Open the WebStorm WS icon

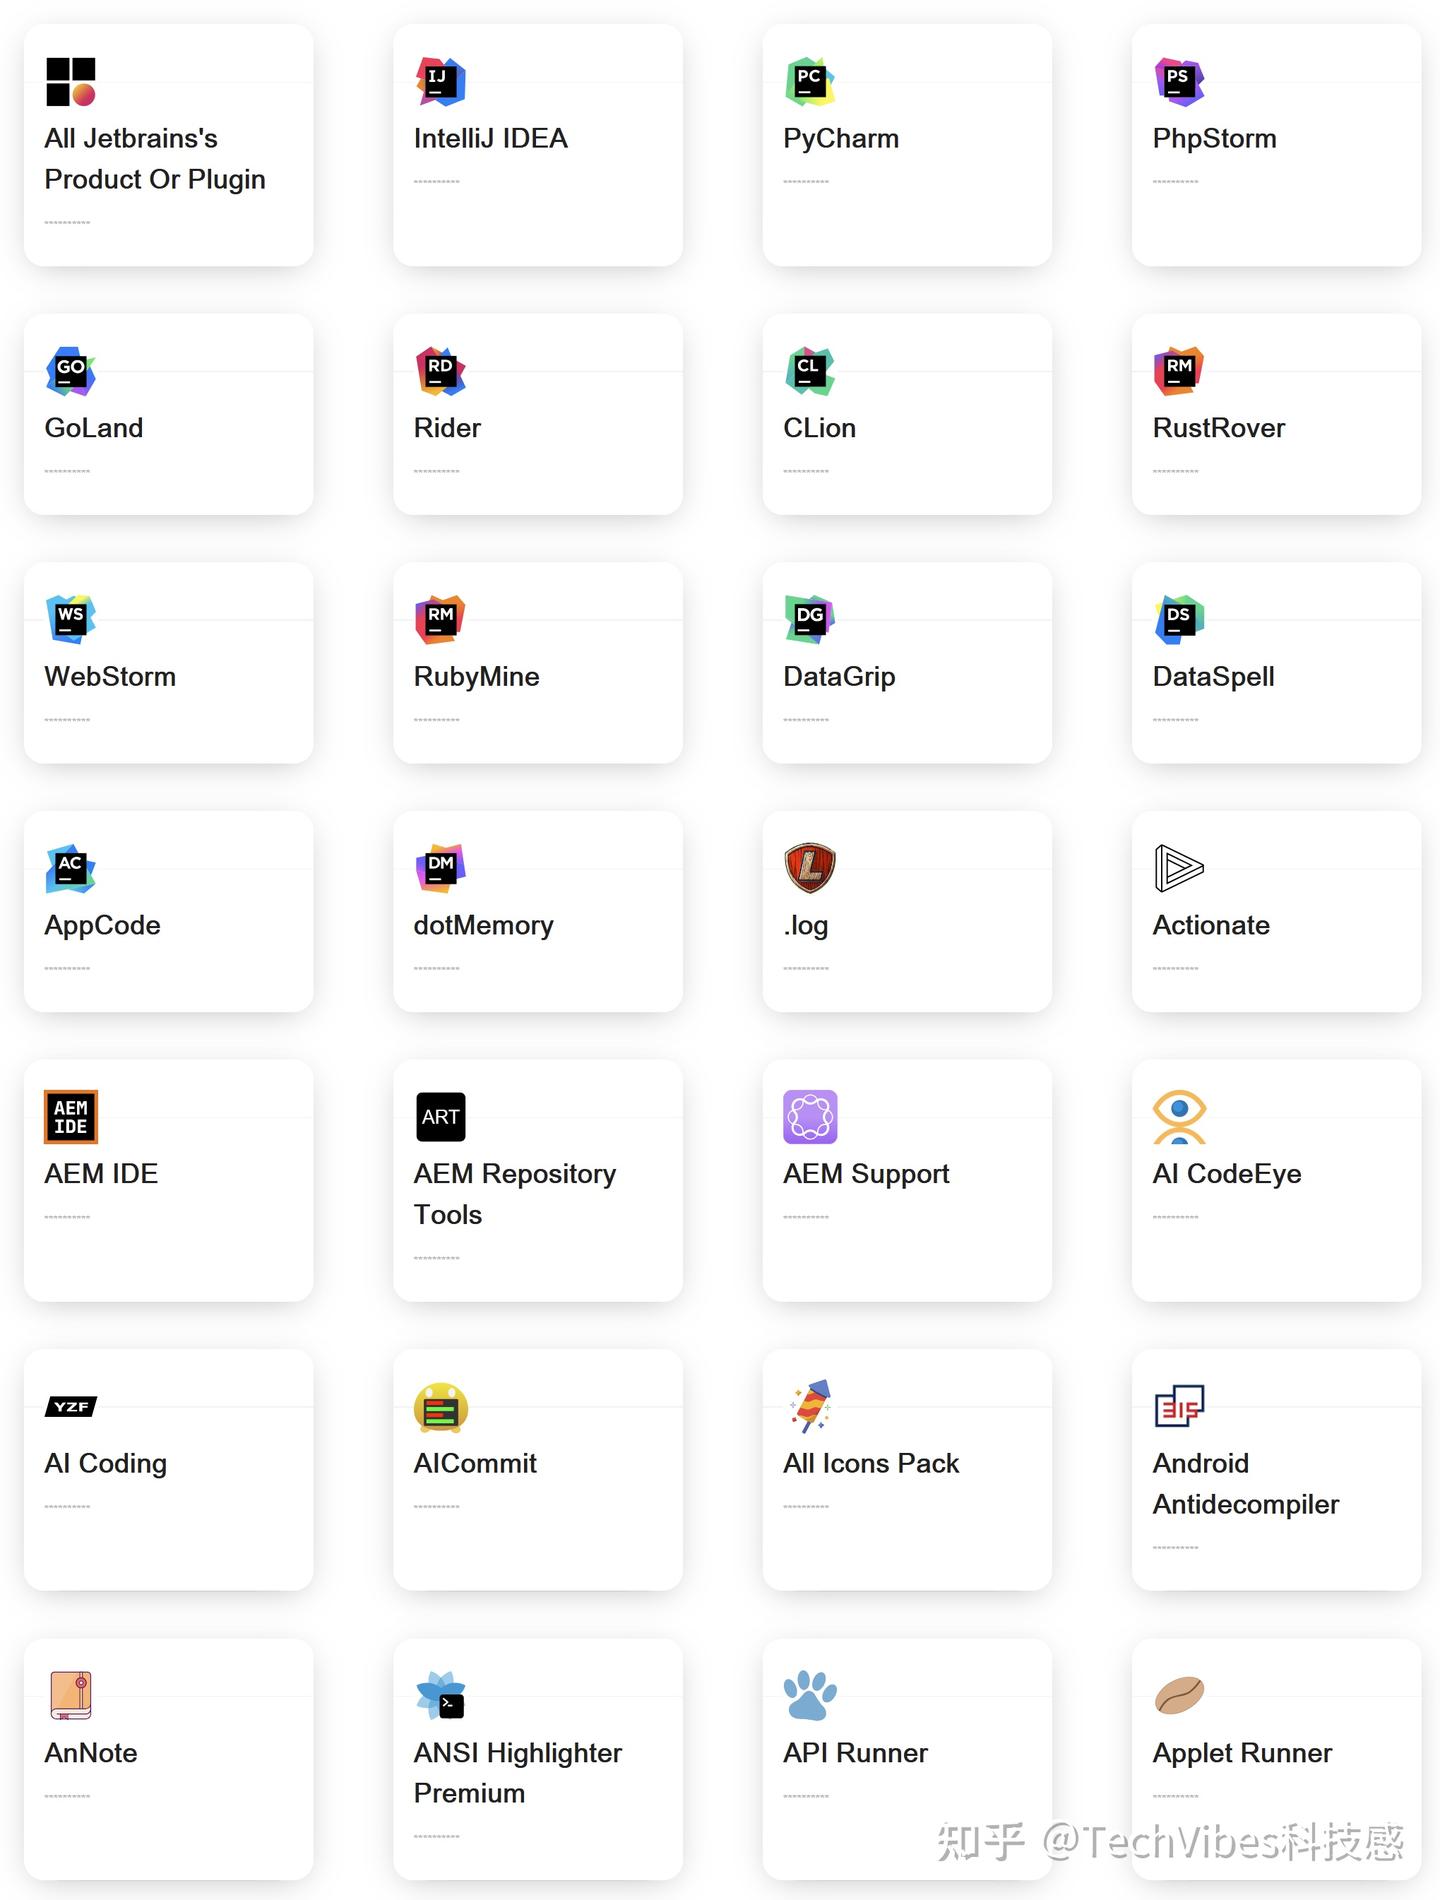(x=71, y=620)
